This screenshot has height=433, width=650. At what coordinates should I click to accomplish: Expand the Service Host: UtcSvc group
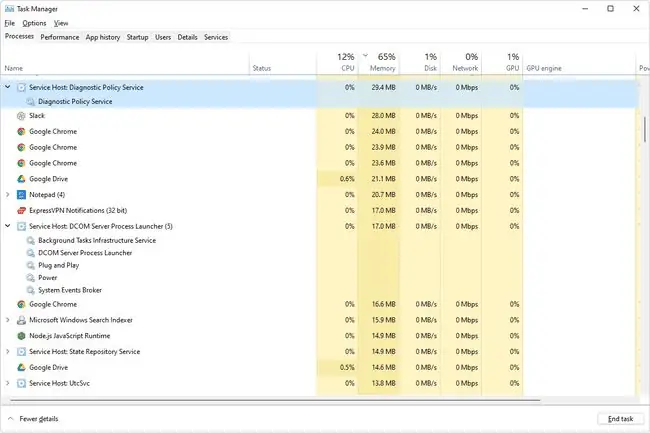pyautogui.click(x=7, y=383)
